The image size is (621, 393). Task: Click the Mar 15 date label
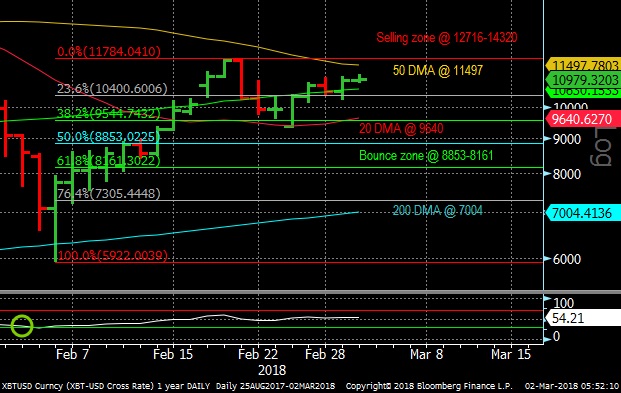511,354
